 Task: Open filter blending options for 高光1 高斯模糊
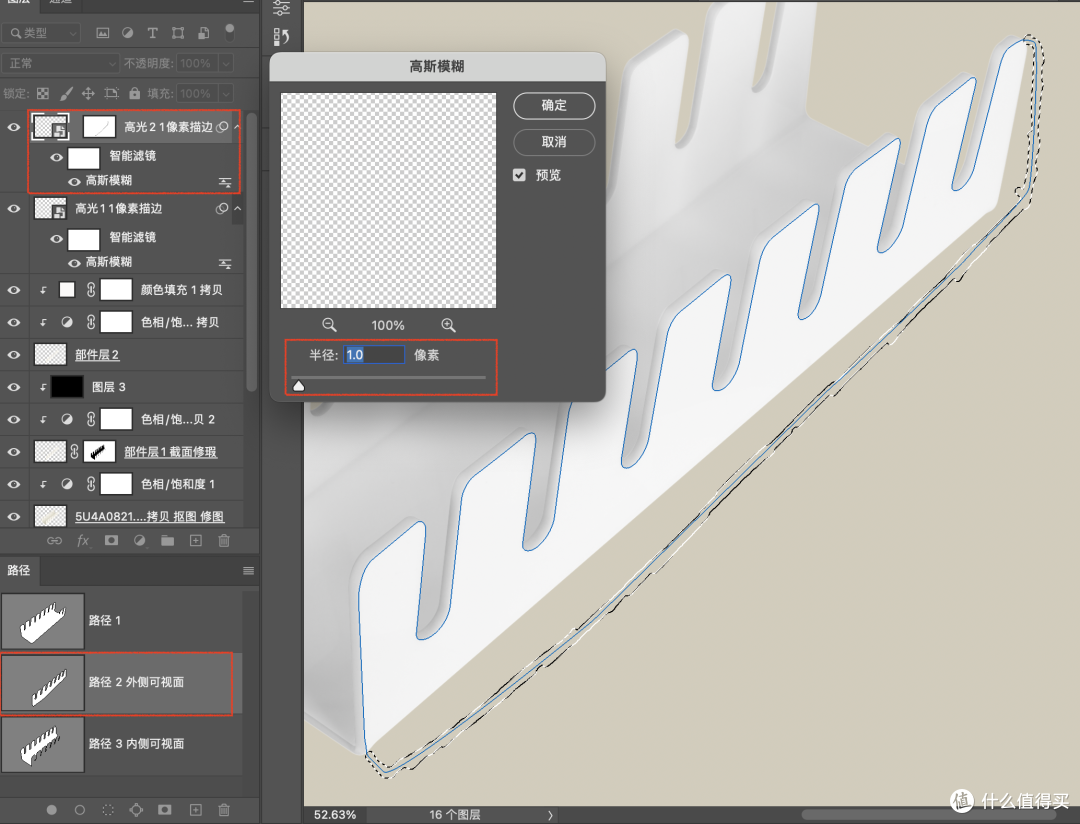[x=225, y=263]
